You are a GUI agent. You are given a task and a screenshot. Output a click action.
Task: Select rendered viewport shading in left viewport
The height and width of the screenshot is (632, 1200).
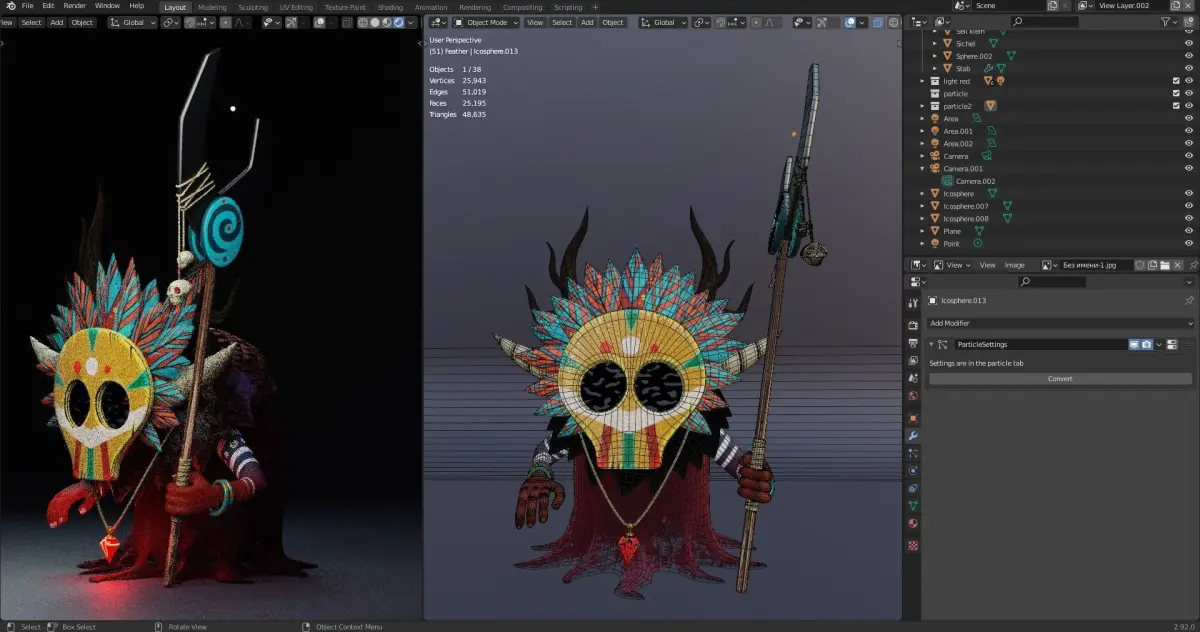(x=401, y=22)
